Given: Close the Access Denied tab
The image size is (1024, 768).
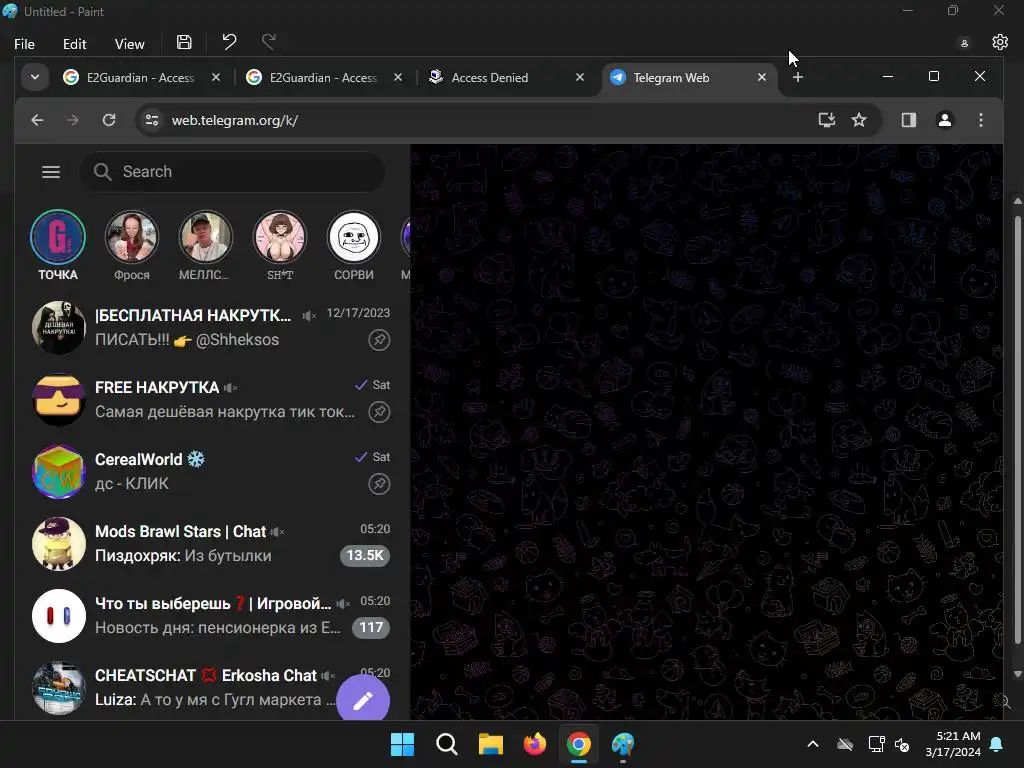Looking at the screenshot, I should (579, 77).
